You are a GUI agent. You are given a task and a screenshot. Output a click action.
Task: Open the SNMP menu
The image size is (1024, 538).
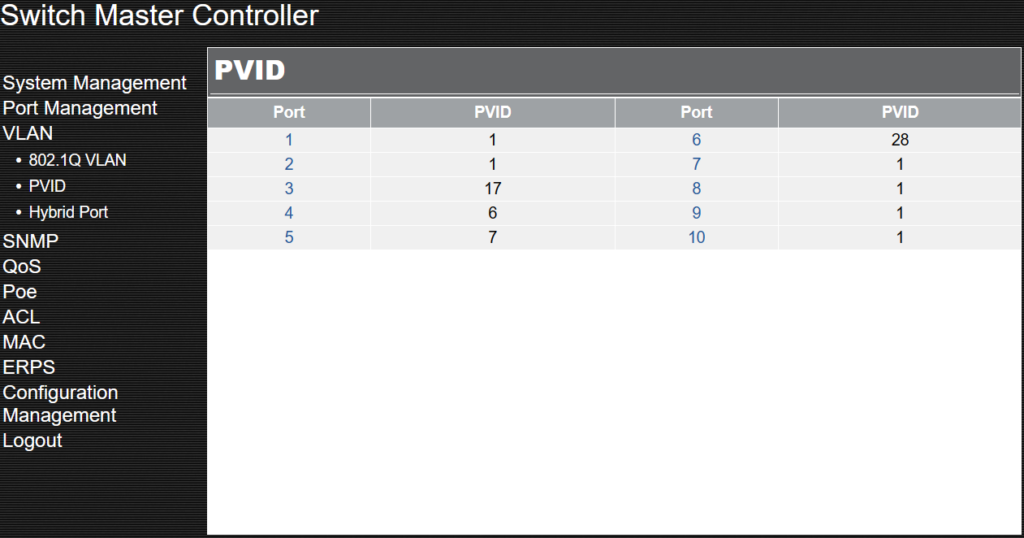(x=30, y=241)
